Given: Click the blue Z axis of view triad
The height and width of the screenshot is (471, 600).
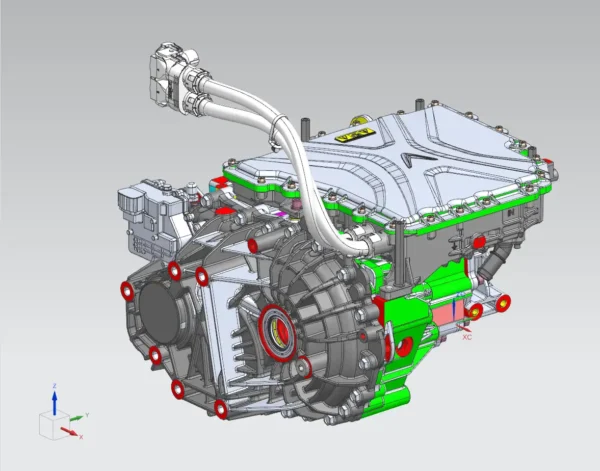Looking at the screenshot, I should tap(54, 403).
